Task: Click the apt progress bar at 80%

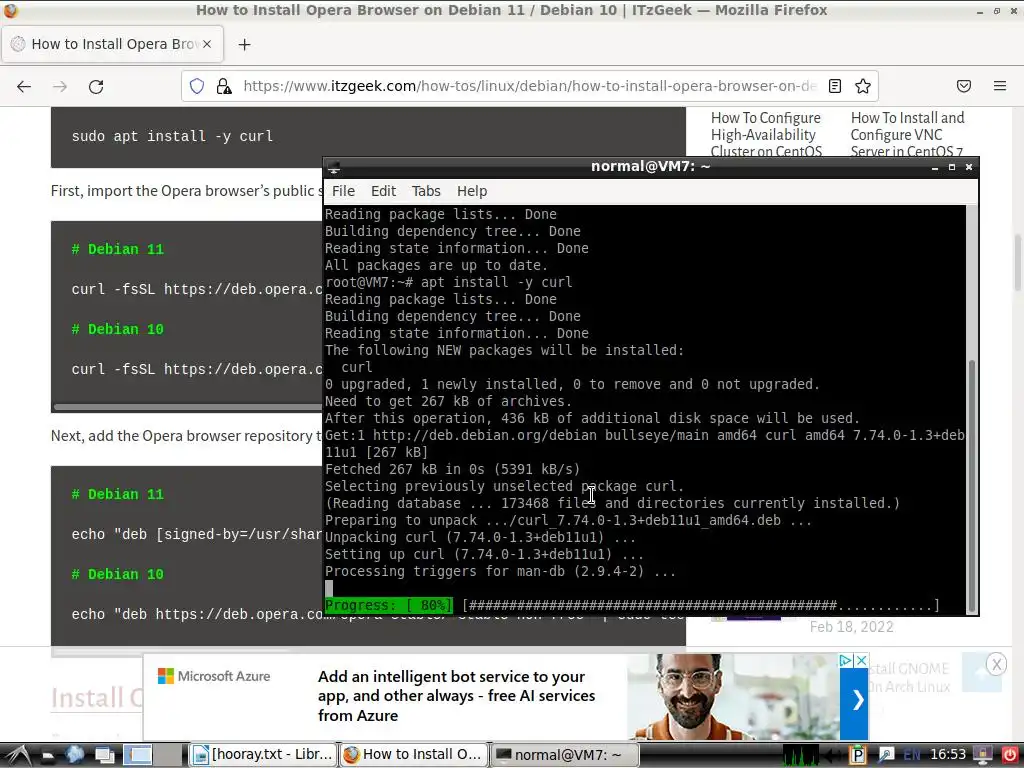Action: pyautogui.click(x=632, y=605)
